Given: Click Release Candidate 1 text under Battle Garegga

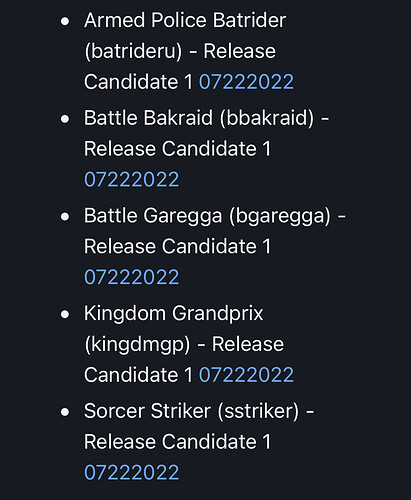Looking at the screenshot, I should (177, 246).
